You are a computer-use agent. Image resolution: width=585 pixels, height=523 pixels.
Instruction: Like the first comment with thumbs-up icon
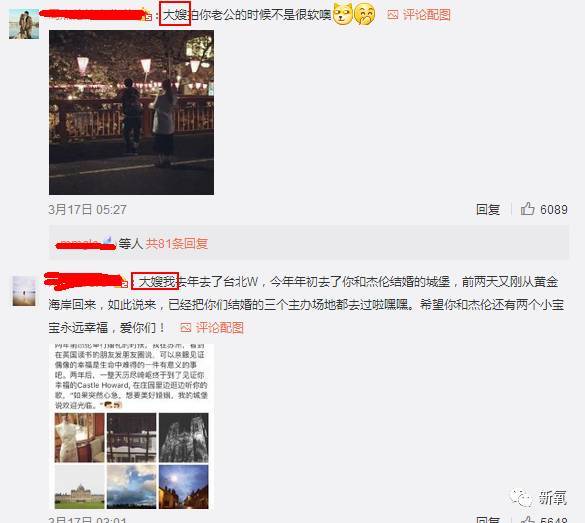coord(528,209)
